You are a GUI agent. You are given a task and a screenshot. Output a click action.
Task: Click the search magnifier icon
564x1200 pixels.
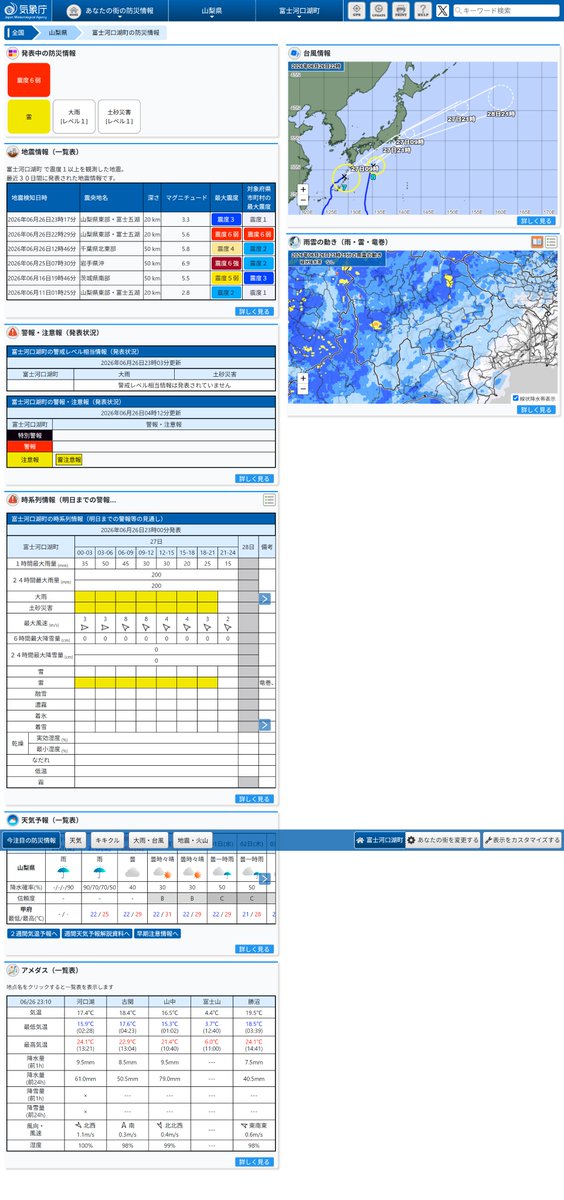point(457,10)
